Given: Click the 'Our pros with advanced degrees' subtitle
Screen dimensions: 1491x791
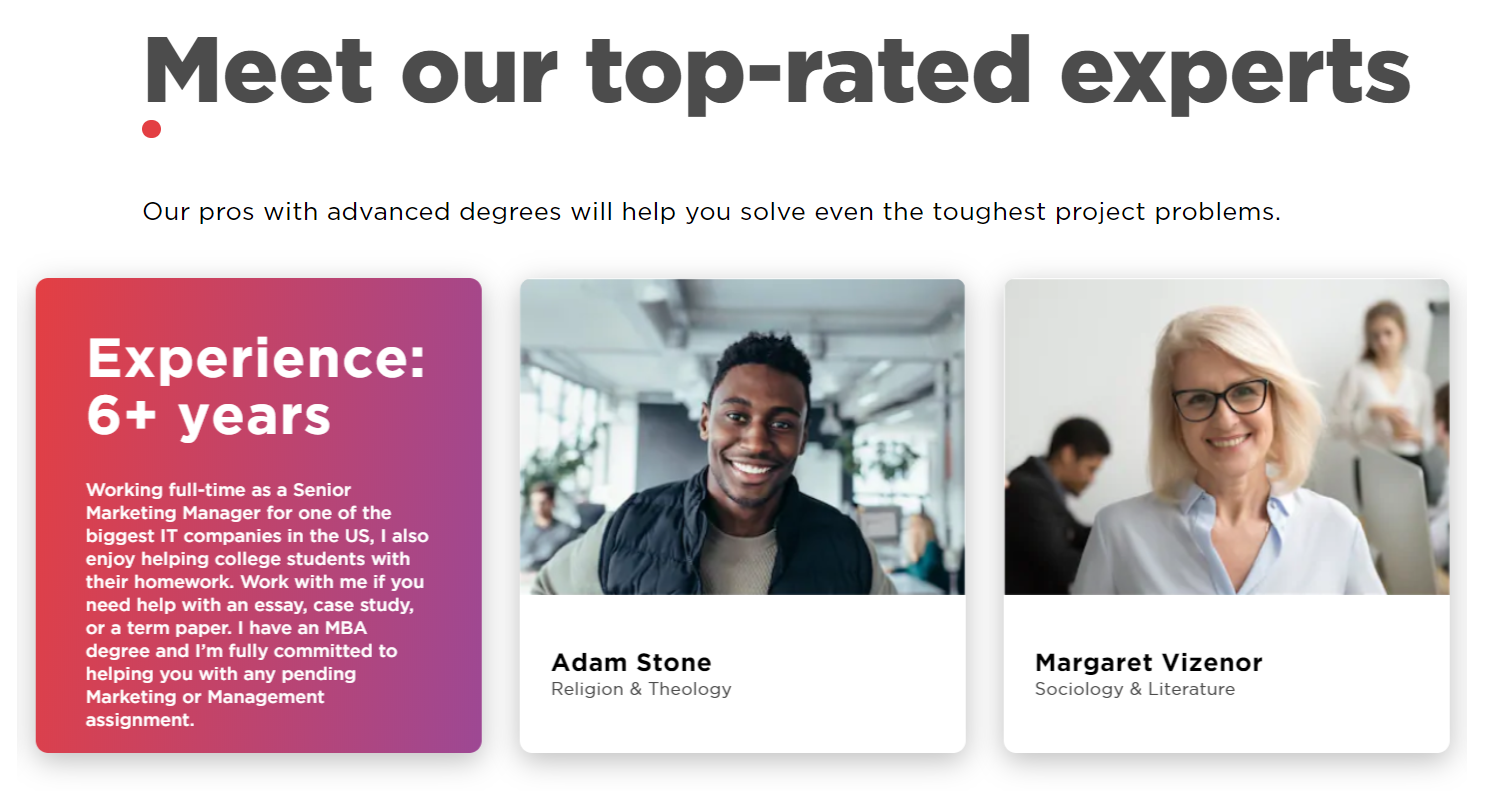Looking at the screenshot, I should [x=711, y=212].
